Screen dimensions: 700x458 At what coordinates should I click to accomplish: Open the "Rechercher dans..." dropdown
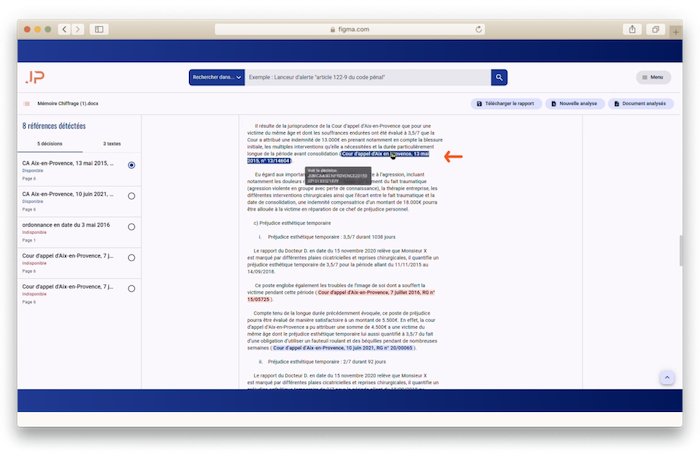[217, 77]
